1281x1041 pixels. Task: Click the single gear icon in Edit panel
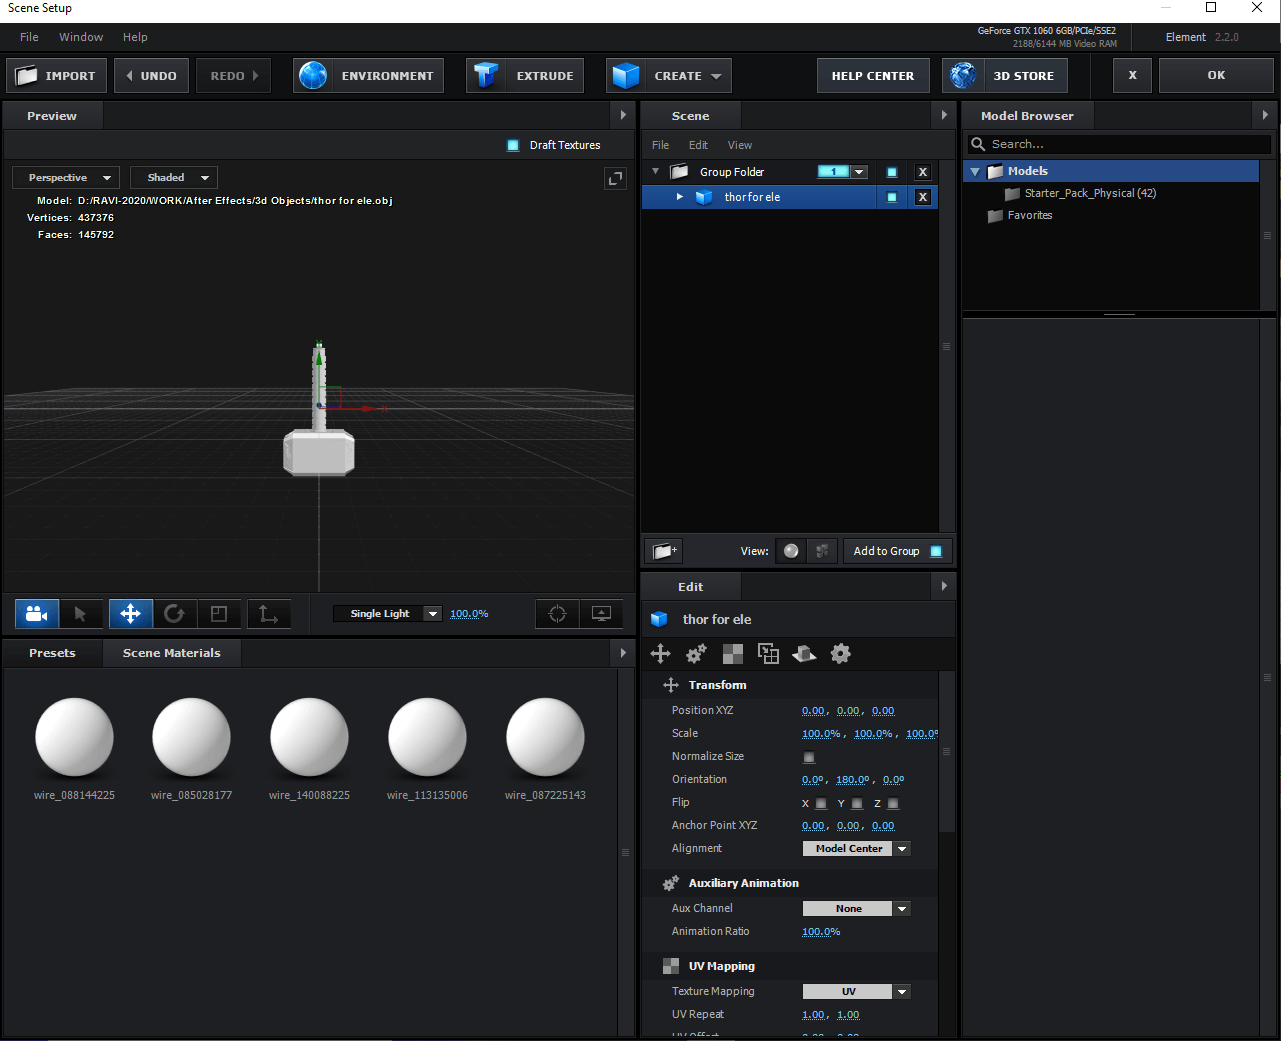click(x=841, y=654)
